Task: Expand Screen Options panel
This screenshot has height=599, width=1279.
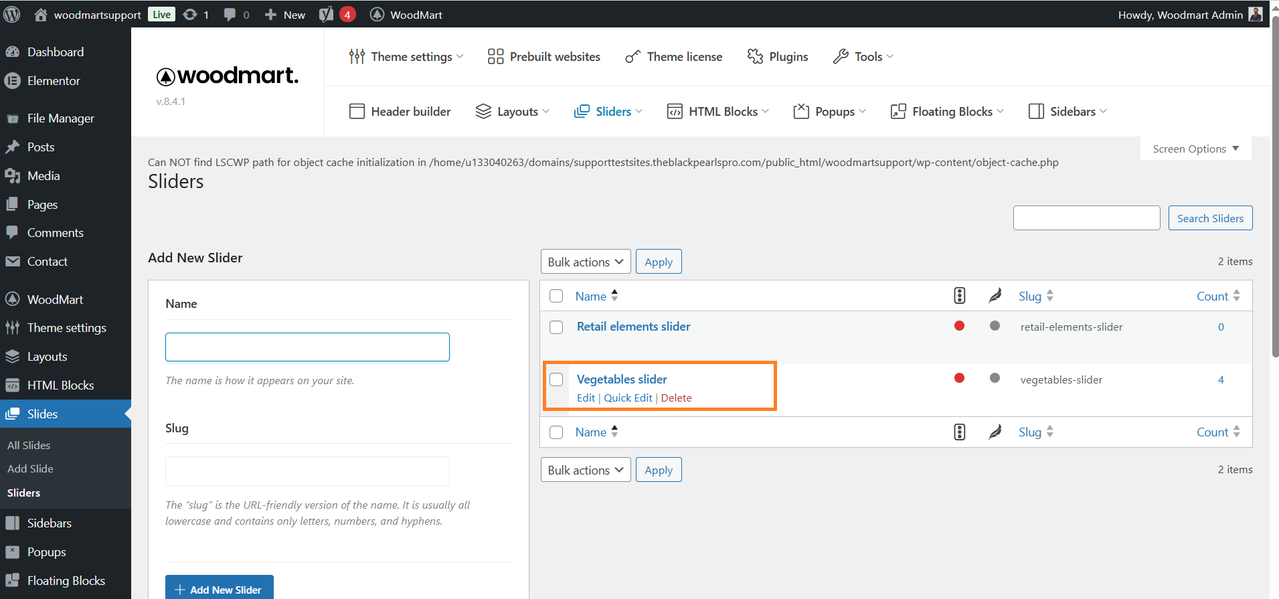Action: 1196,149
